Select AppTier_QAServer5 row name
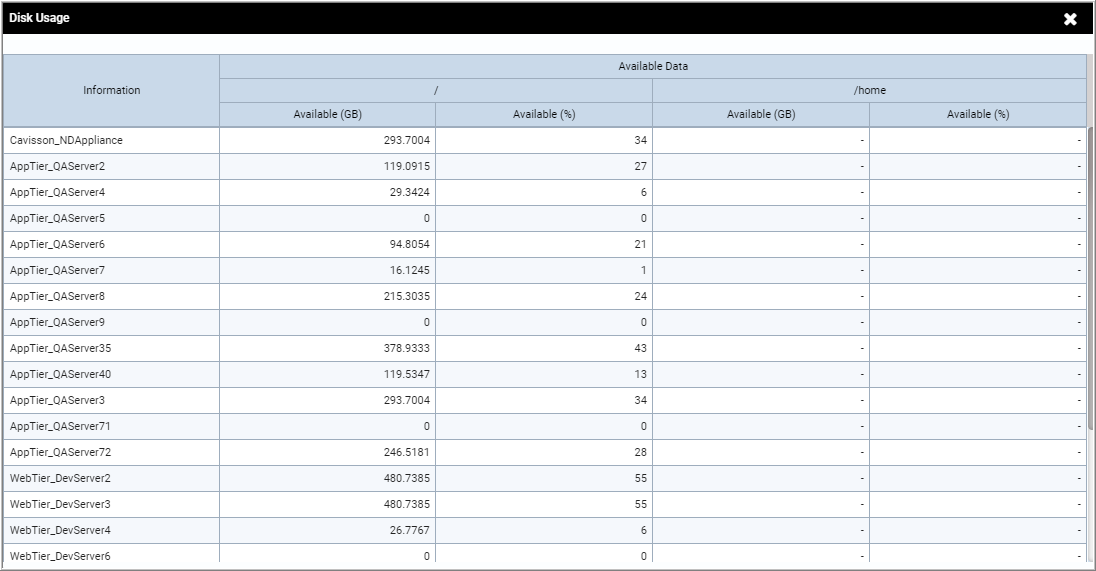Screen dimensions: 1096x571 coord(57,218)
